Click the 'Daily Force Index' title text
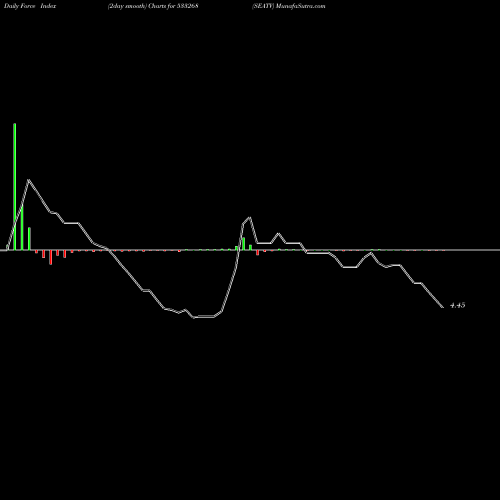The width and height of the screenshot is (500, 500). point(30,6)
